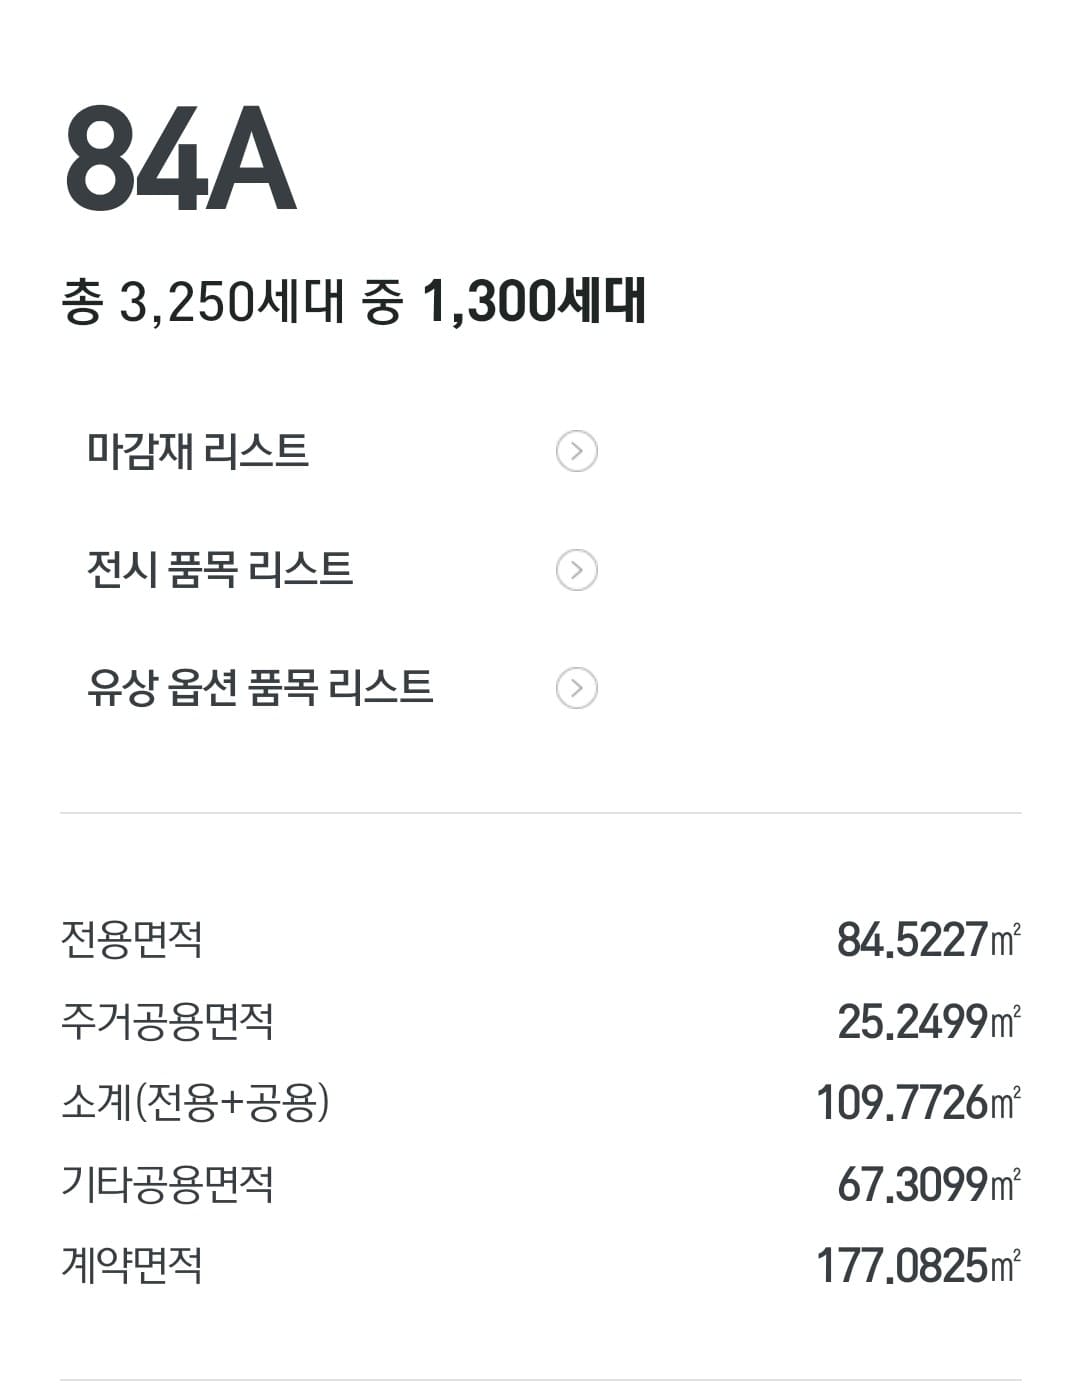
Task: Click the 177.0825㎡ contract area value
Action: pyautogui.click(x=917, y=1266)
